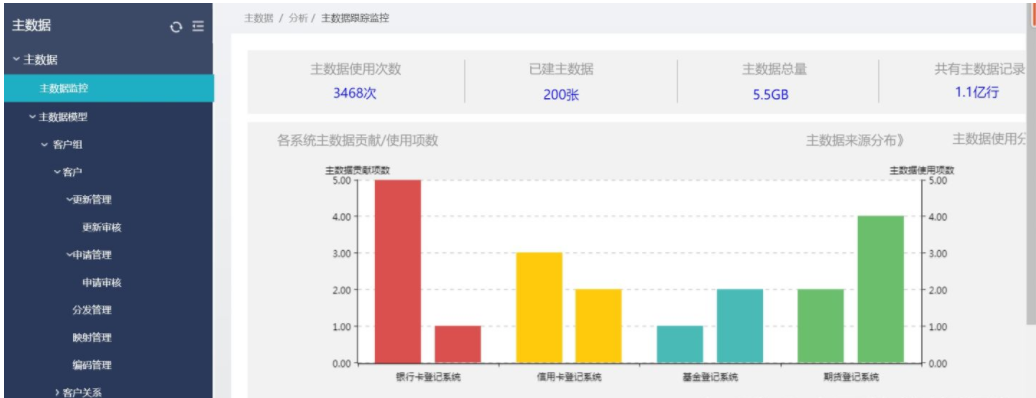The image size is (1036, 398).
Task: Open 申请审核 in the sidebar
Action: (102, 282)
